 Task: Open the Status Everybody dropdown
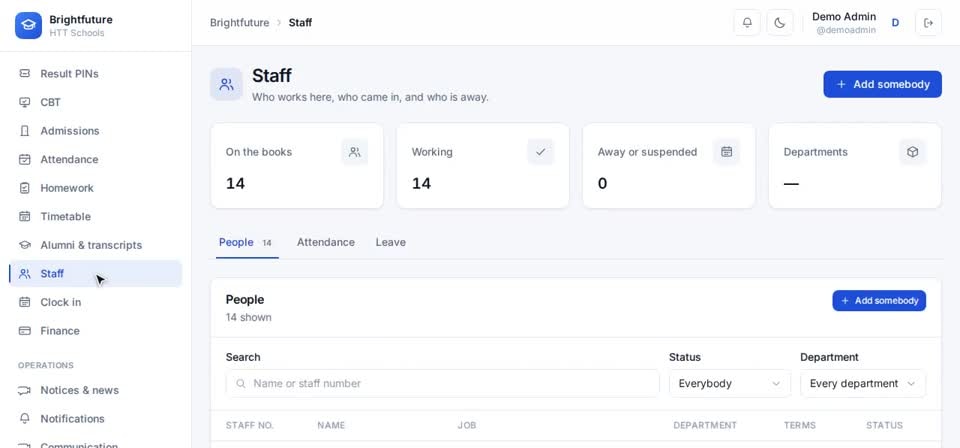[730, 384]
